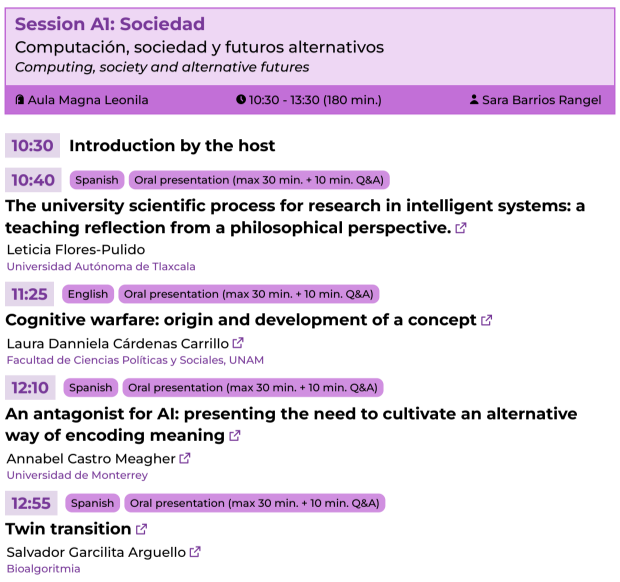Screen dimensions: 620x582
Task: Click Universidad Autónoma de Tlaxcala affiliation
Action: (101, 267)
